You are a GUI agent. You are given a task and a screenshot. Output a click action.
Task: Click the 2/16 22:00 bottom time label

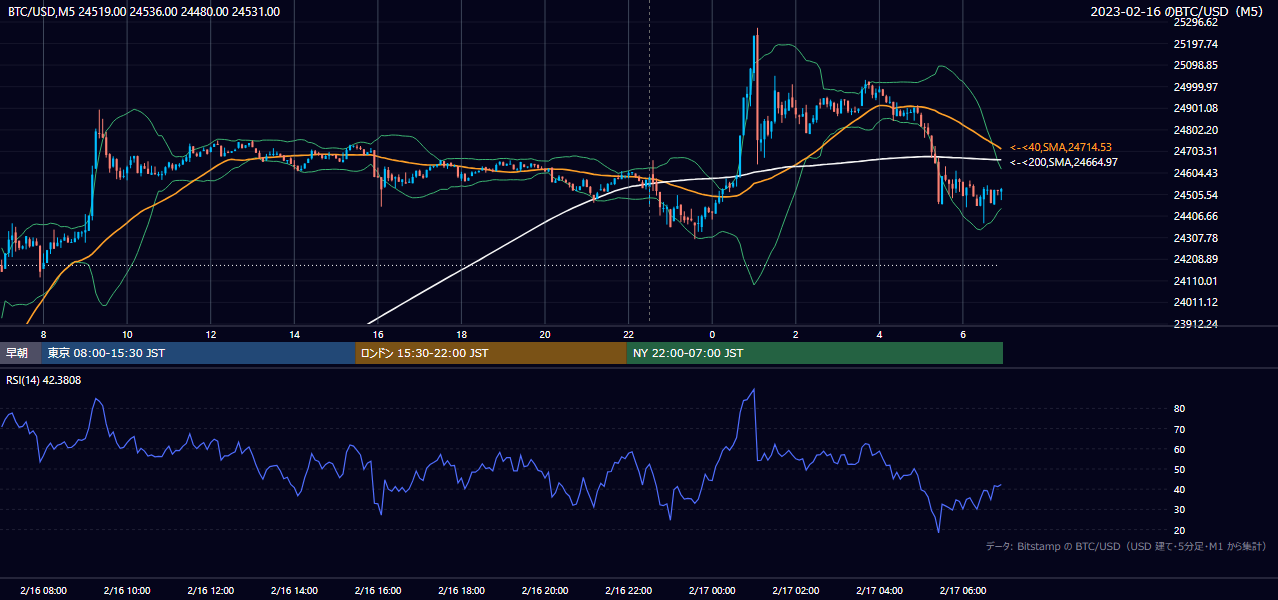click(x=628, y=591)
